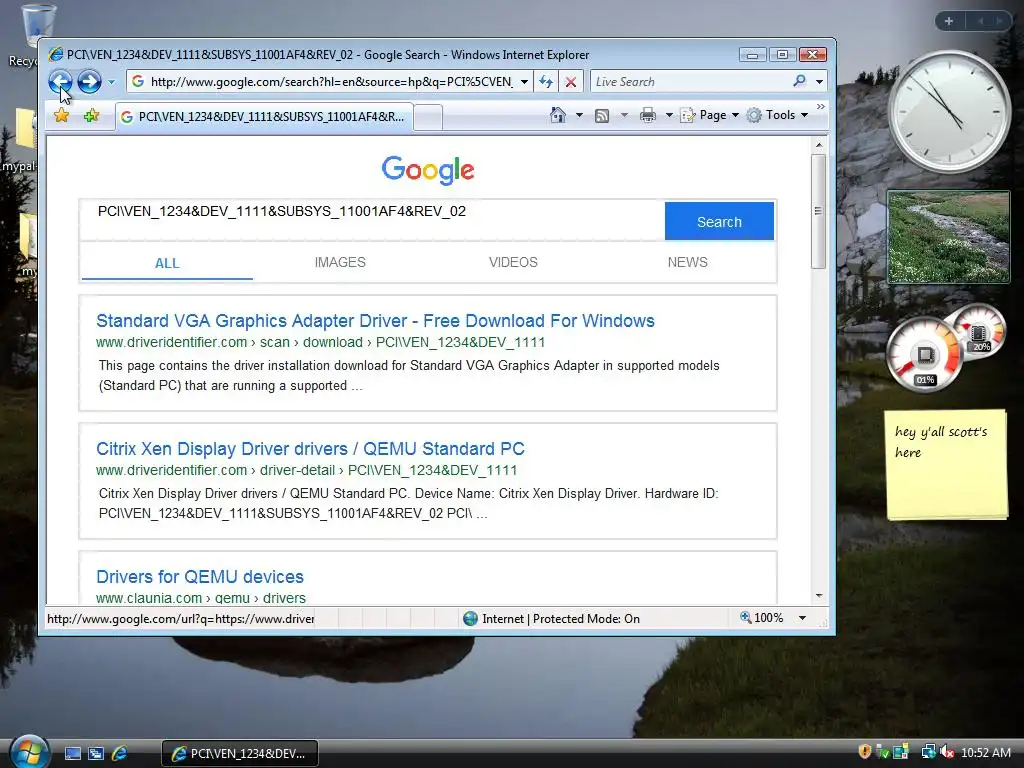The image size is (1024, 768).
Task: Launch Internet Explorer from quick launch
Action: point(119,753)
